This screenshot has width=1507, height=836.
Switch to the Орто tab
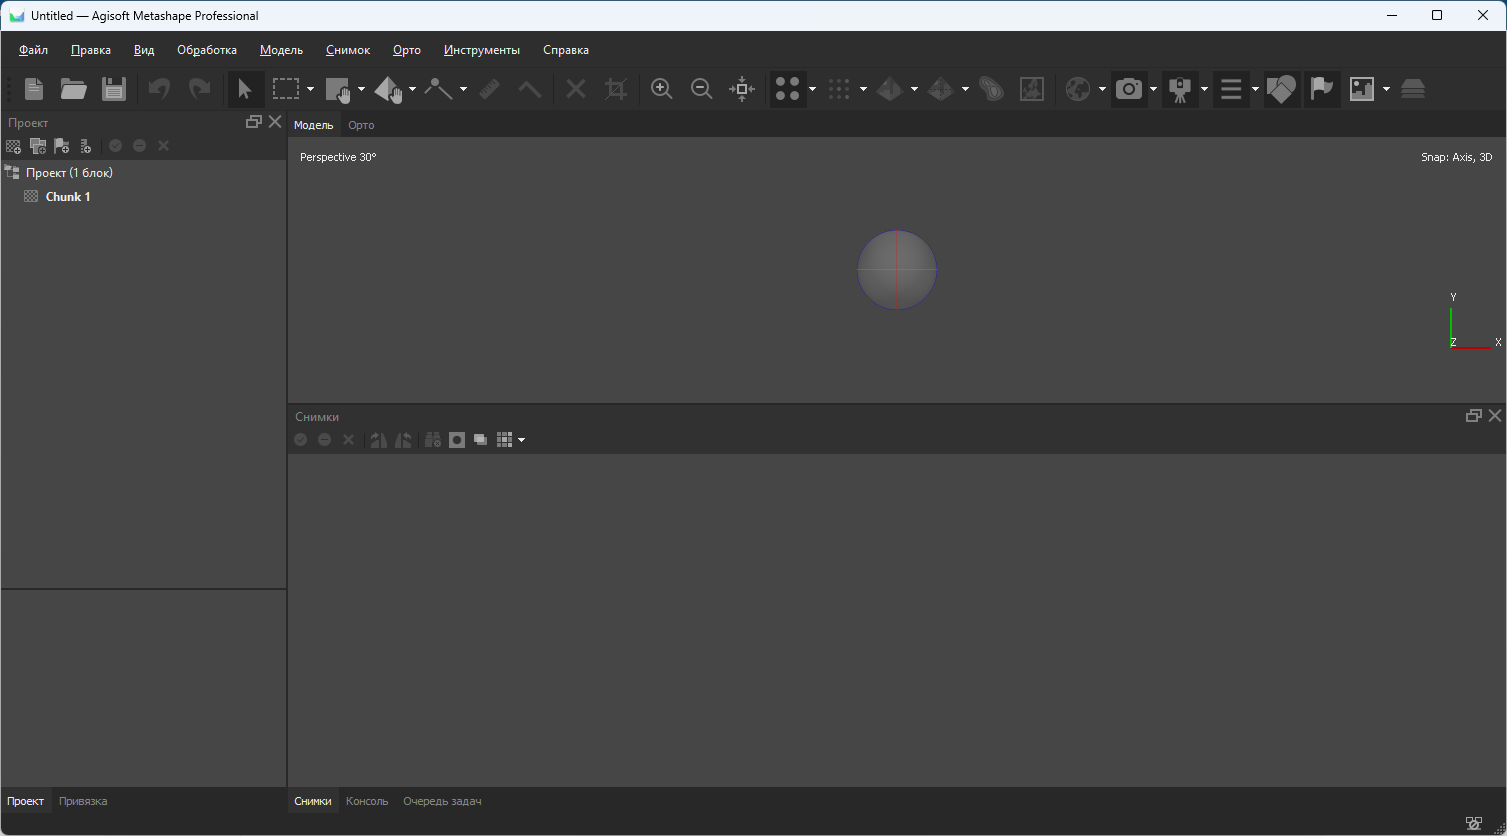click(x=361, y=125)
